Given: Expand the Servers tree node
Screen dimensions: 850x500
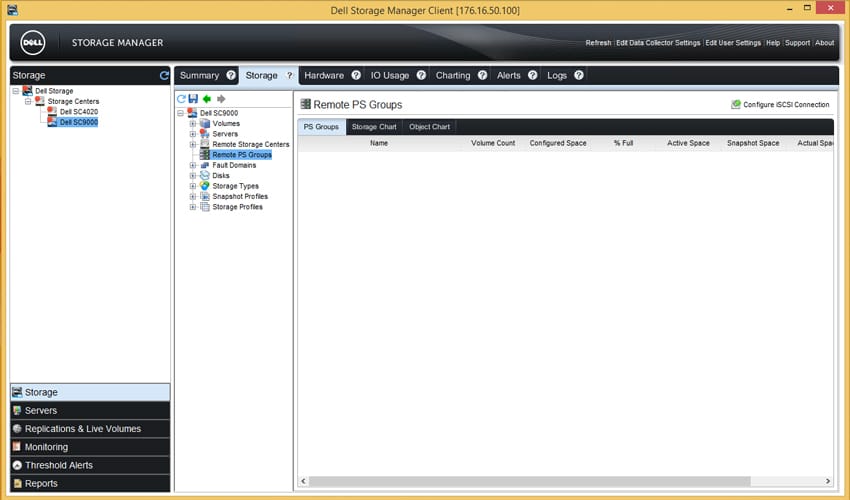Looking at the screenshot, I should [192, 134].
